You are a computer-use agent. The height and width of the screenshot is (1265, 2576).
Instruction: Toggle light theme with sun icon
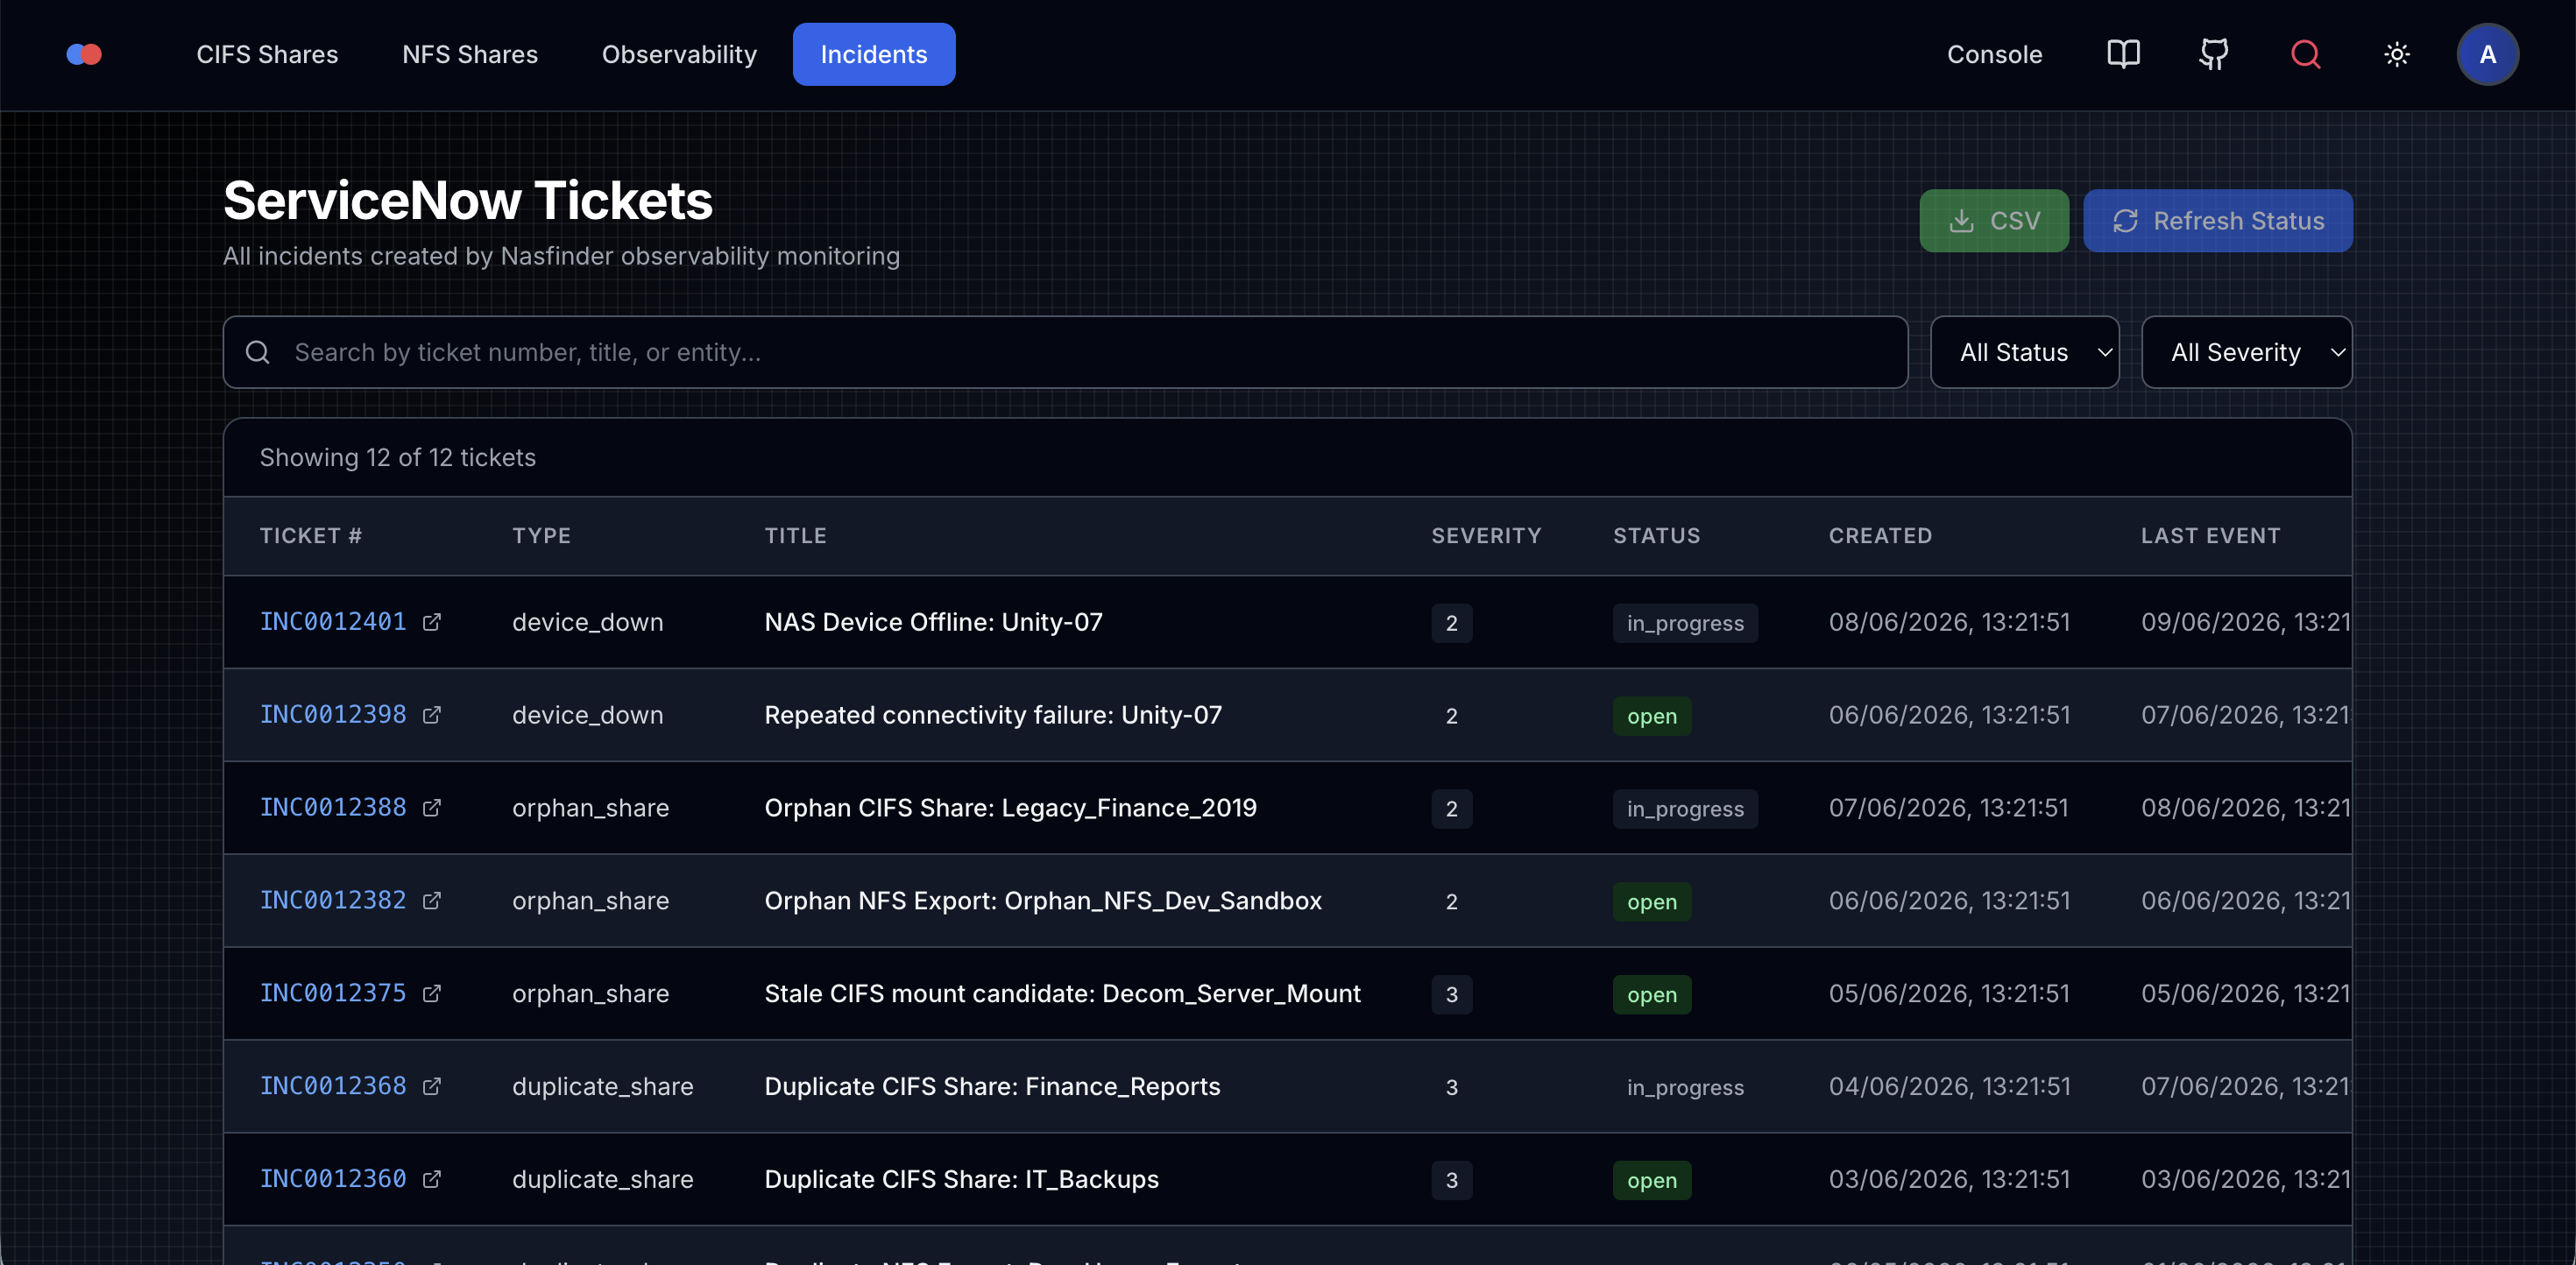pyautogui.click(x=2397, y=54)
